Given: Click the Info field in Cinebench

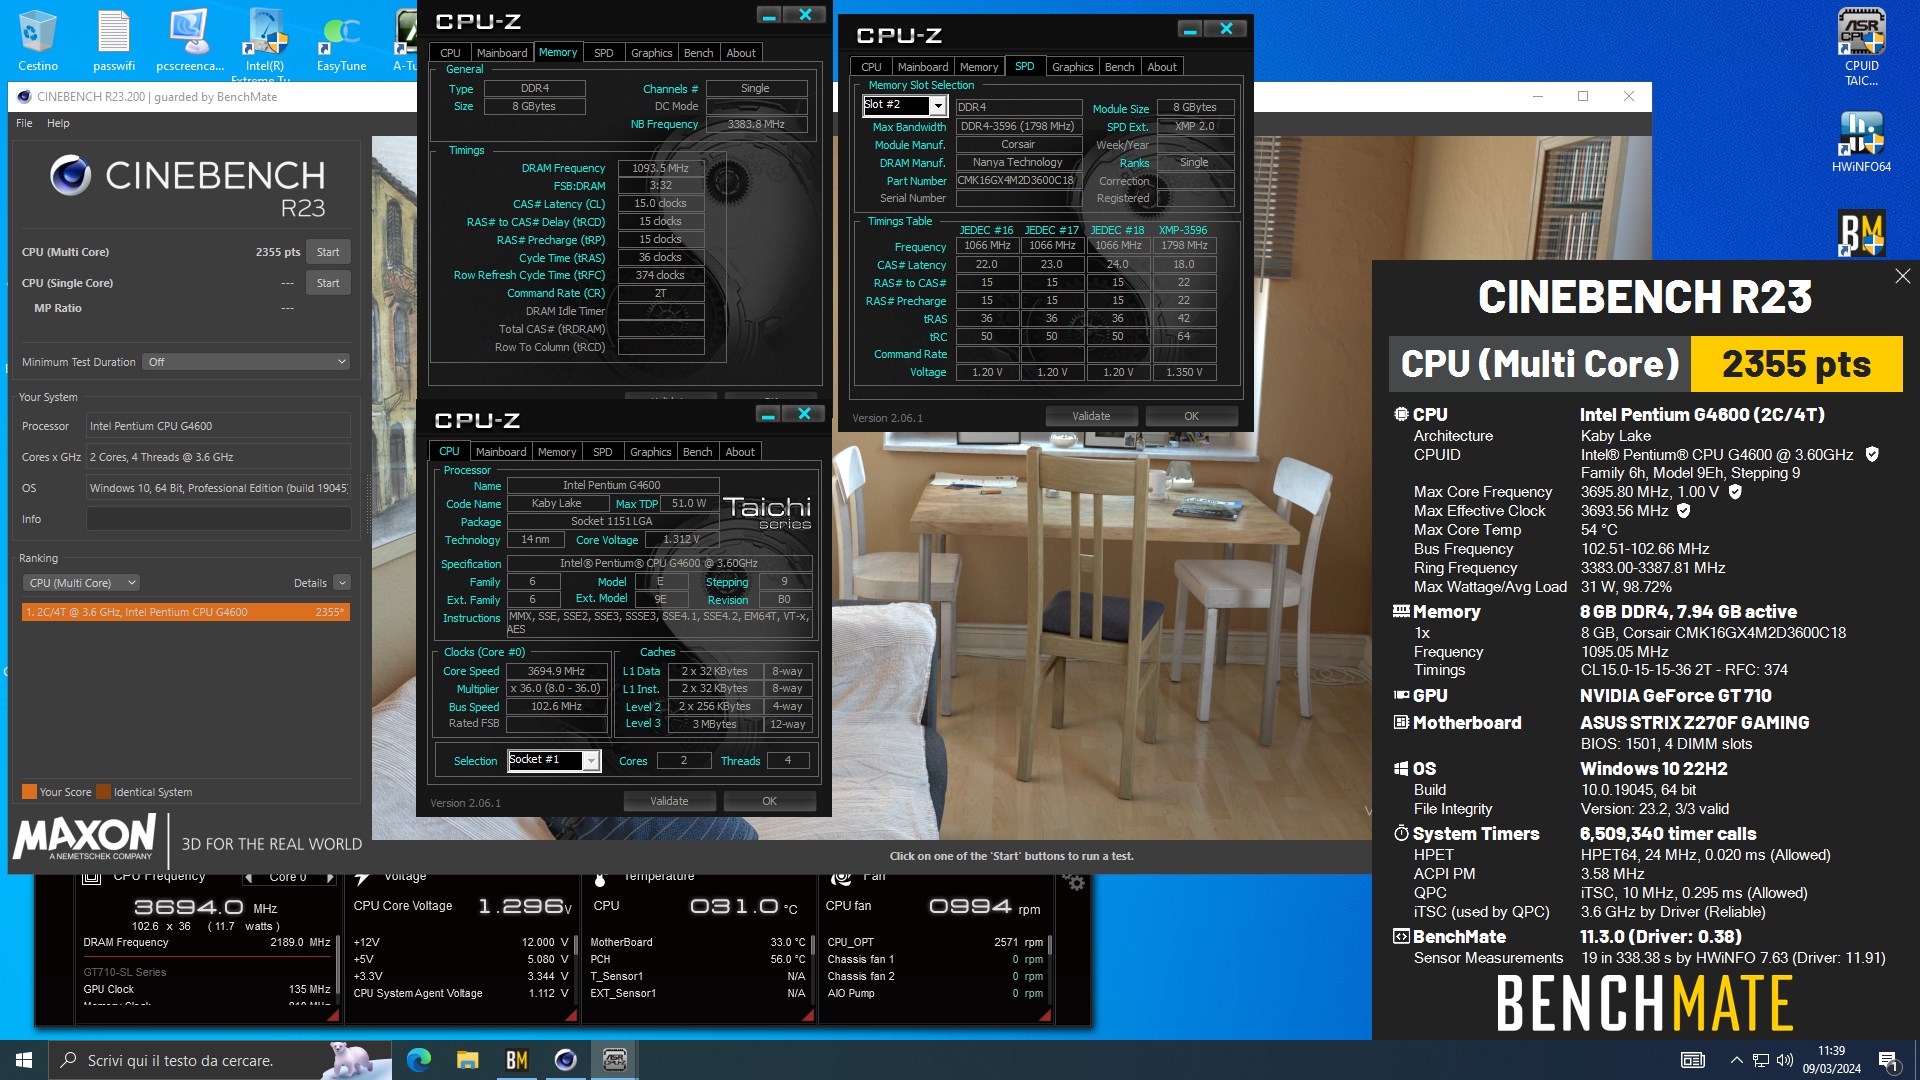Looking at the screenshot, I should click(x=218, y=519).
